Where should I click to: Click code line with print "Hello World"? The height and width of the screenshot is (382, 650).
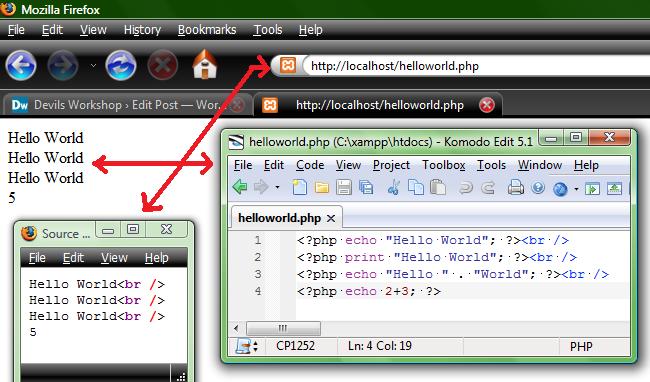[x=437, y=257]
